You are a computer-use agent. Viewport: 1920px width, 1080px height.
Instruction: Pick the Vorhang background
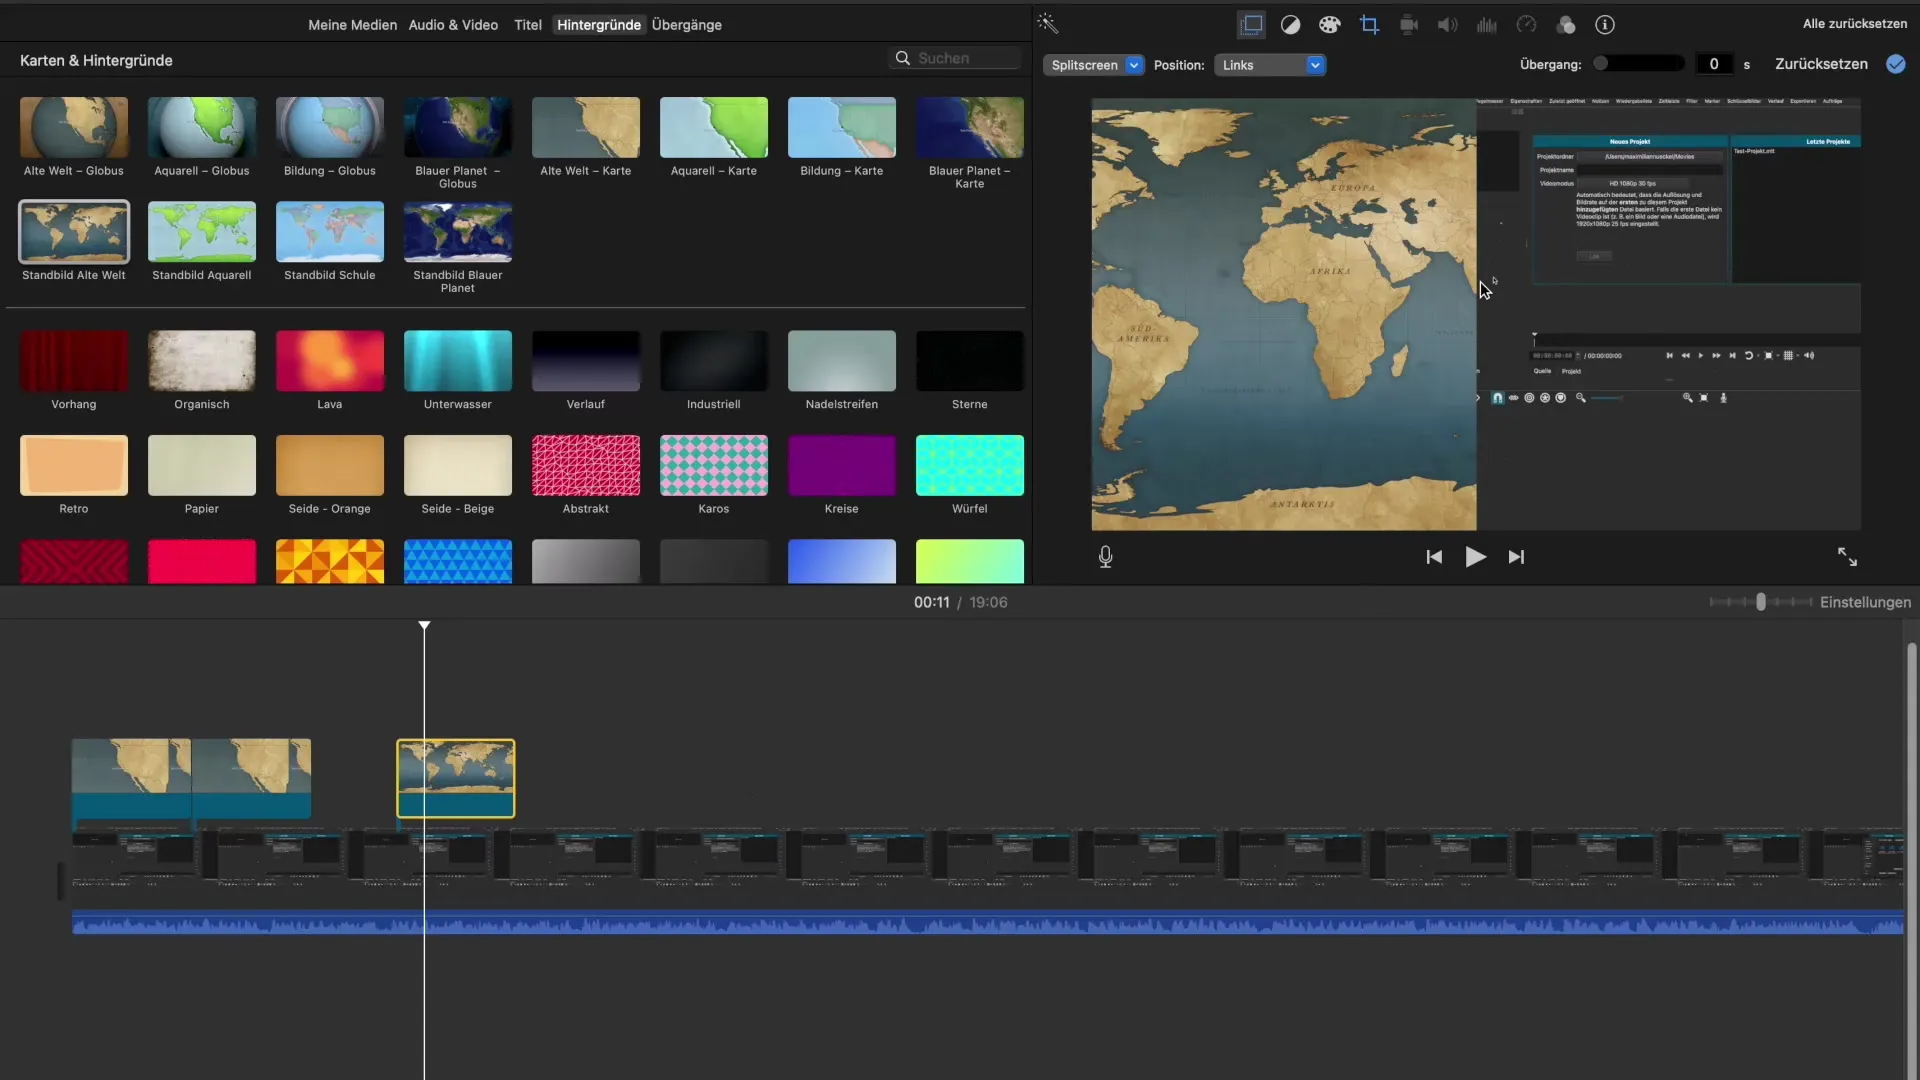pyautogui.click(x=74, y=361)
